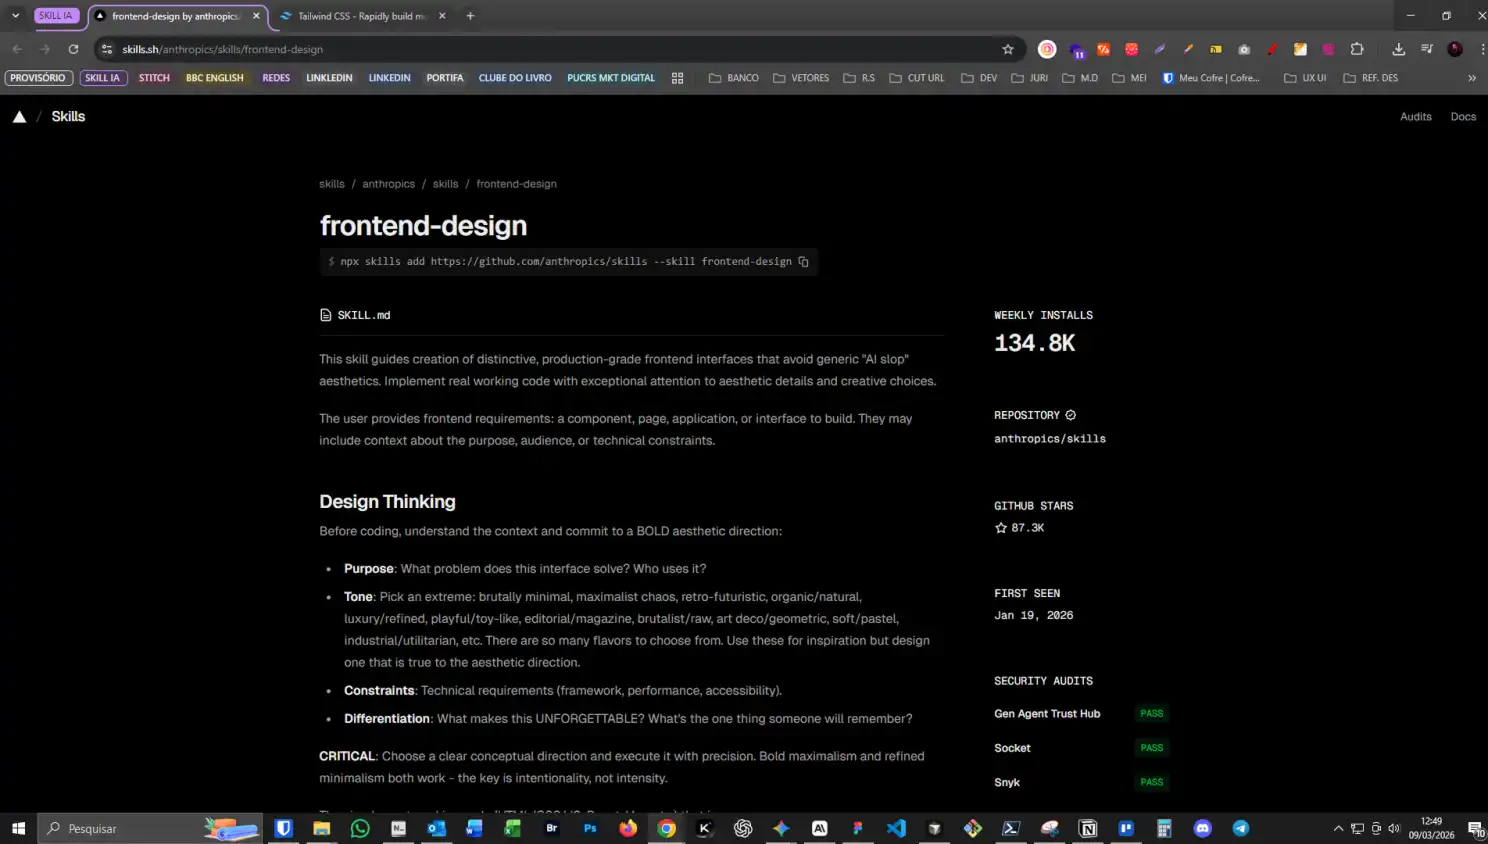Open the BANCO bookmarks folder
This screenshot has height=844, width=1488.
click(733, 78)
